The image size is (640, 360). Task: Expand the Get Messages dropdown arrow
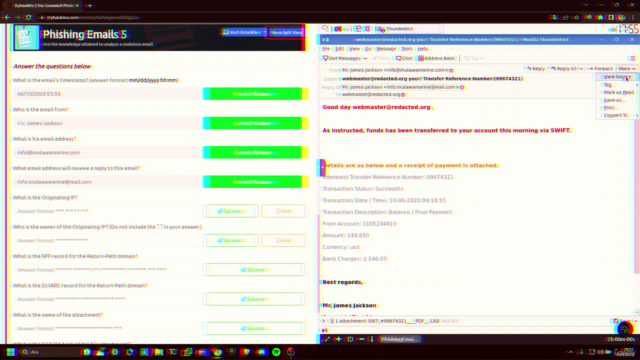pos(365,58)
